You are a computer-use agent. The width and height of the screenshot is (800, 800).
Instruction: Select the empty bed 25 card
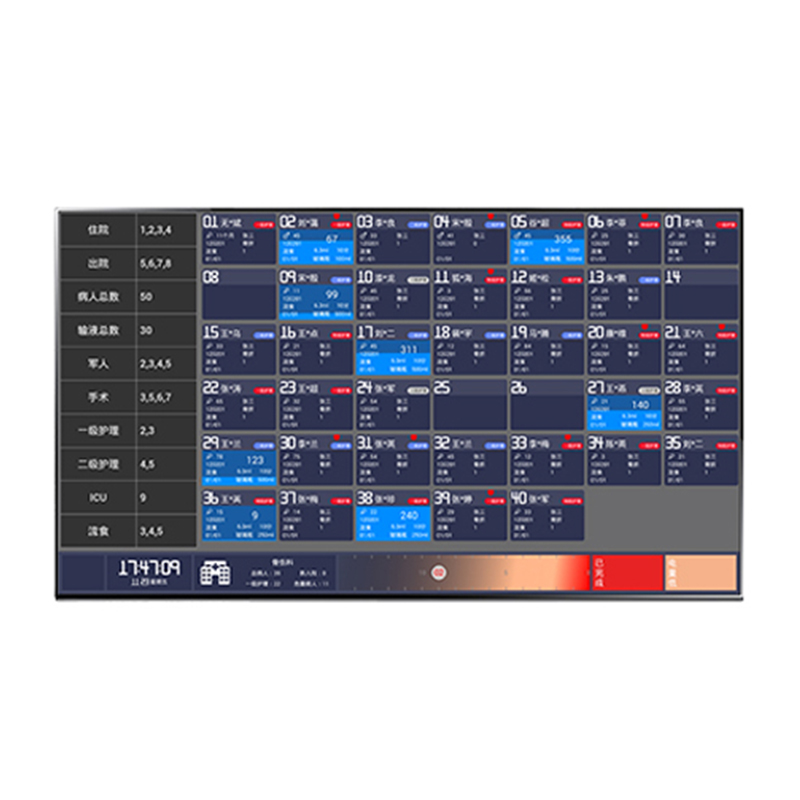[x=470, y=405]
